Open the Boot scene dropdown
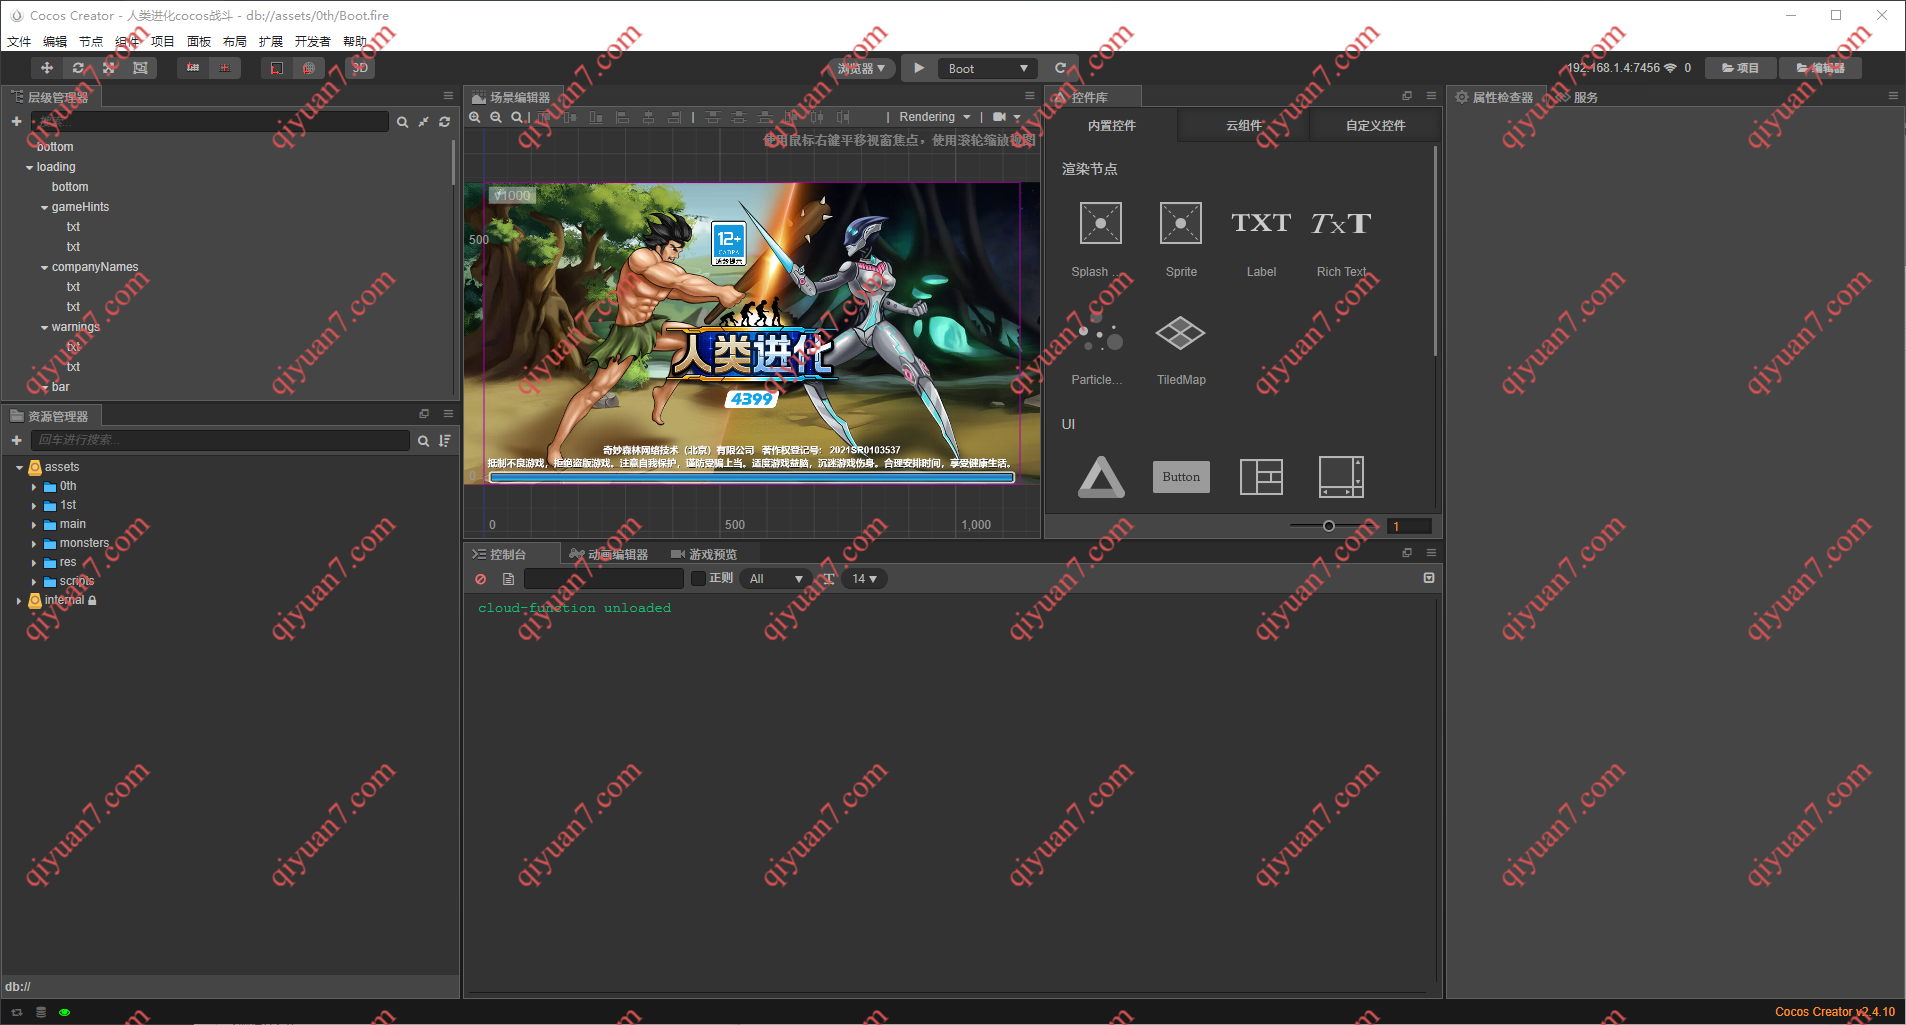Image resolution: width=1906 pixels, height=1025 pixels. (x=988, y=68)
